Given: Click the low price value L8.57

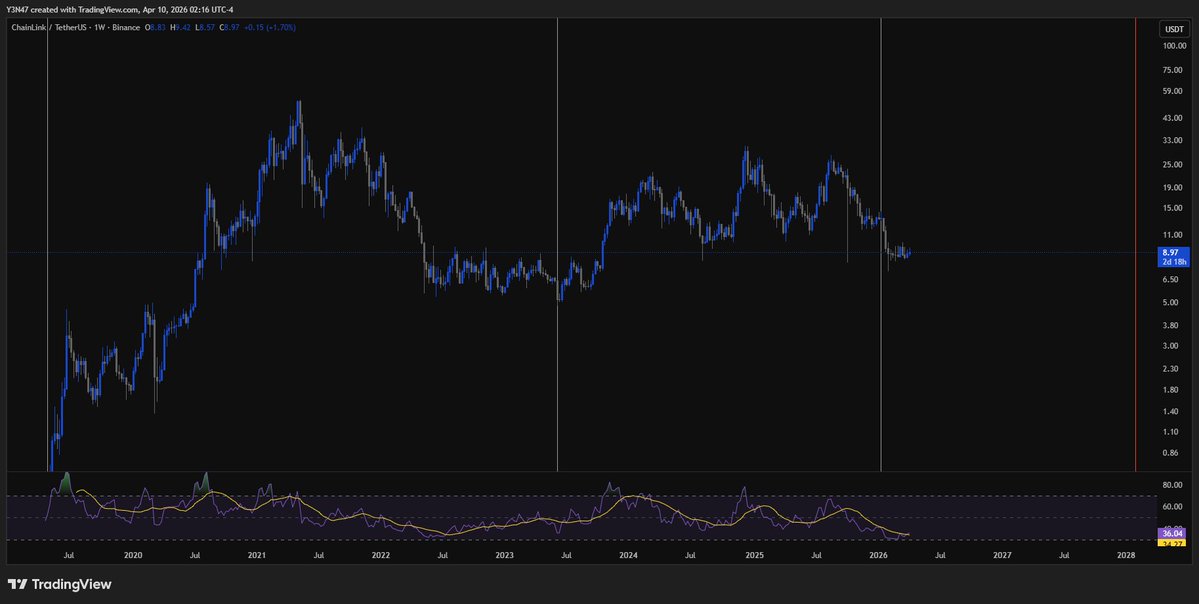Looking at the screenshot, I should click(203, 28).
